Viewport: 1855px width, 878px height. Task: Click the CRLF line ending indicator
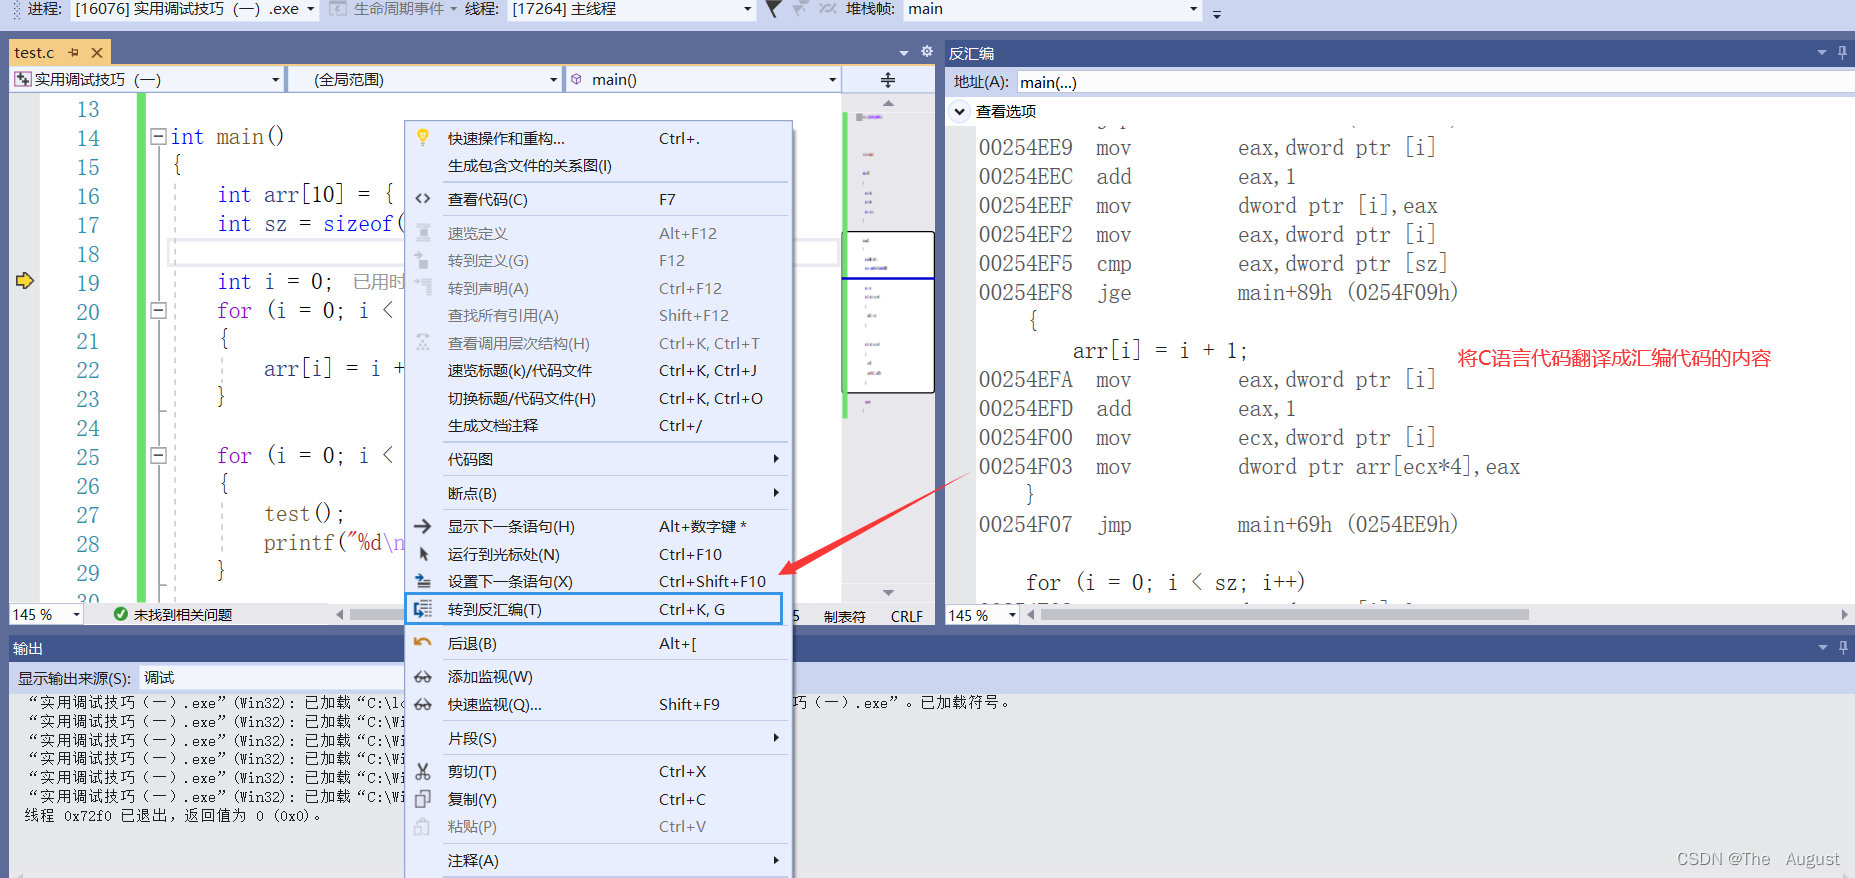point(907,616)
